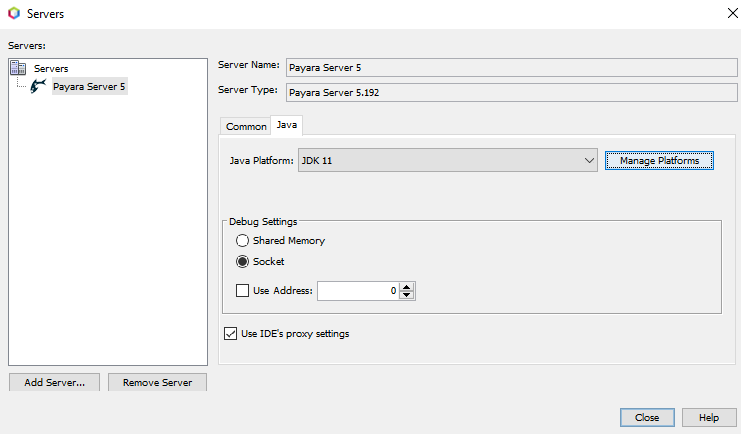
Task: Click the Close button at the bottom
Action: click(647, 417)
